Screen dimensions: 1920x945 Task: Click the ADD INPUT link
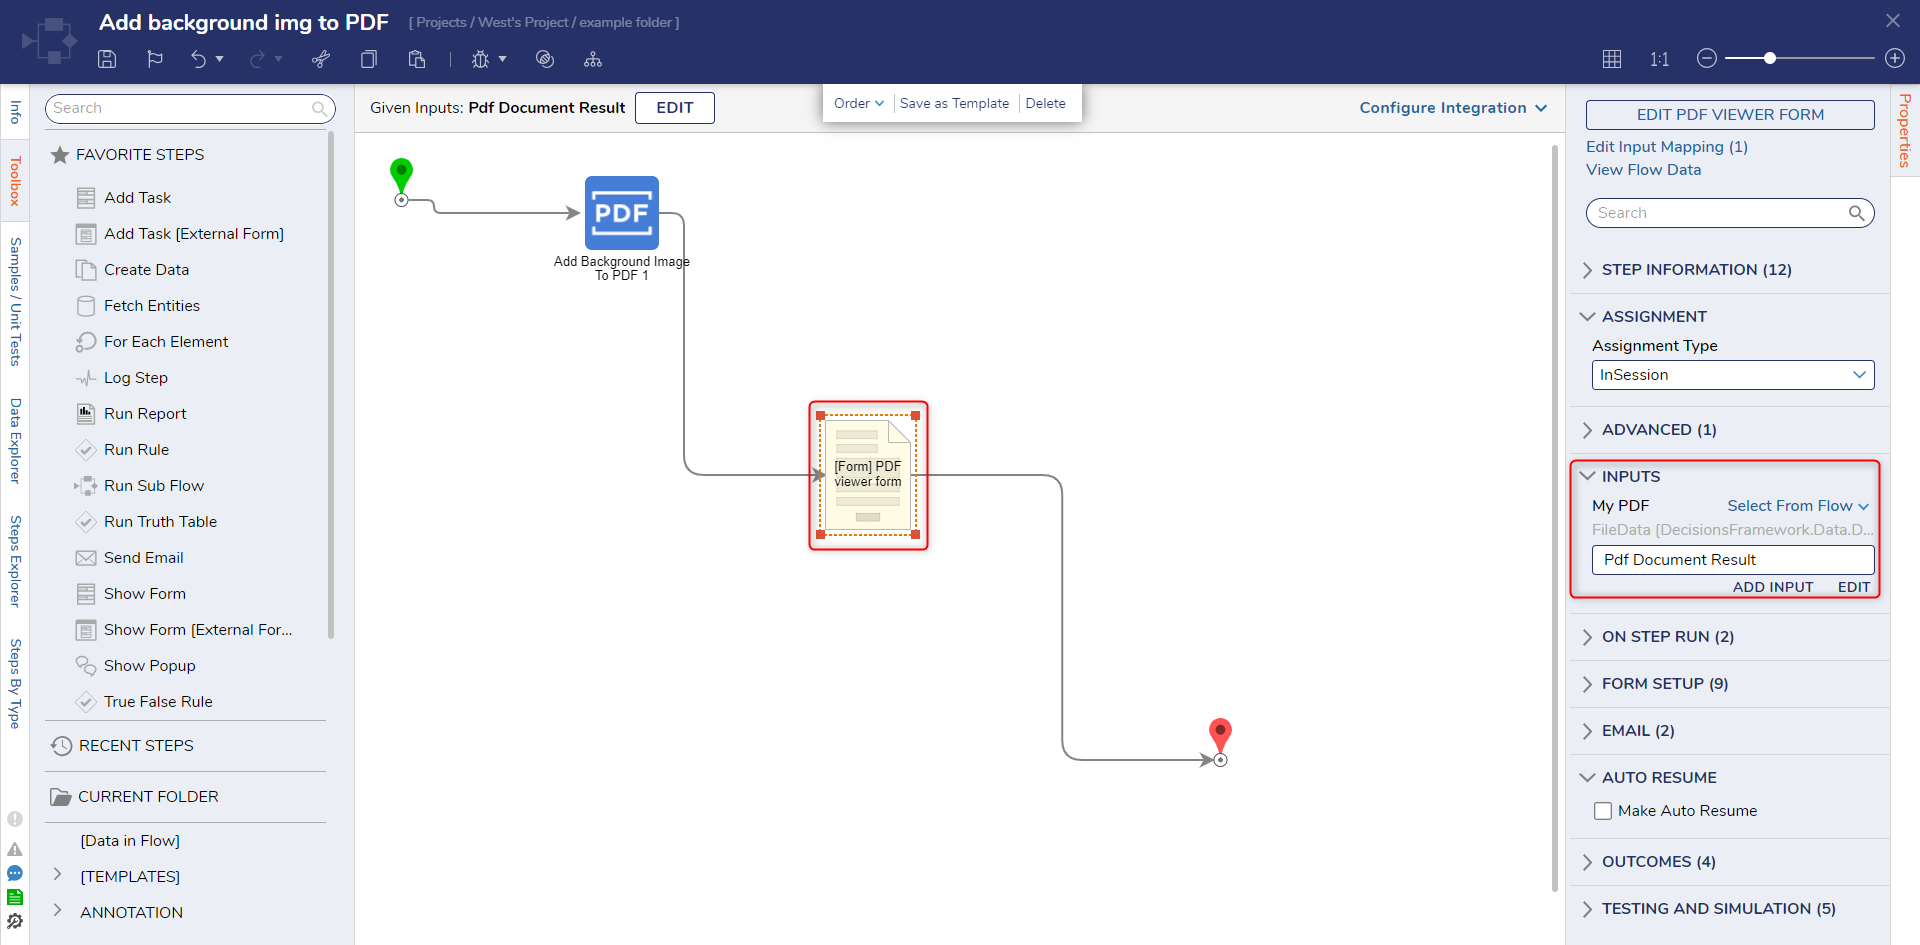pos(1773,587)
